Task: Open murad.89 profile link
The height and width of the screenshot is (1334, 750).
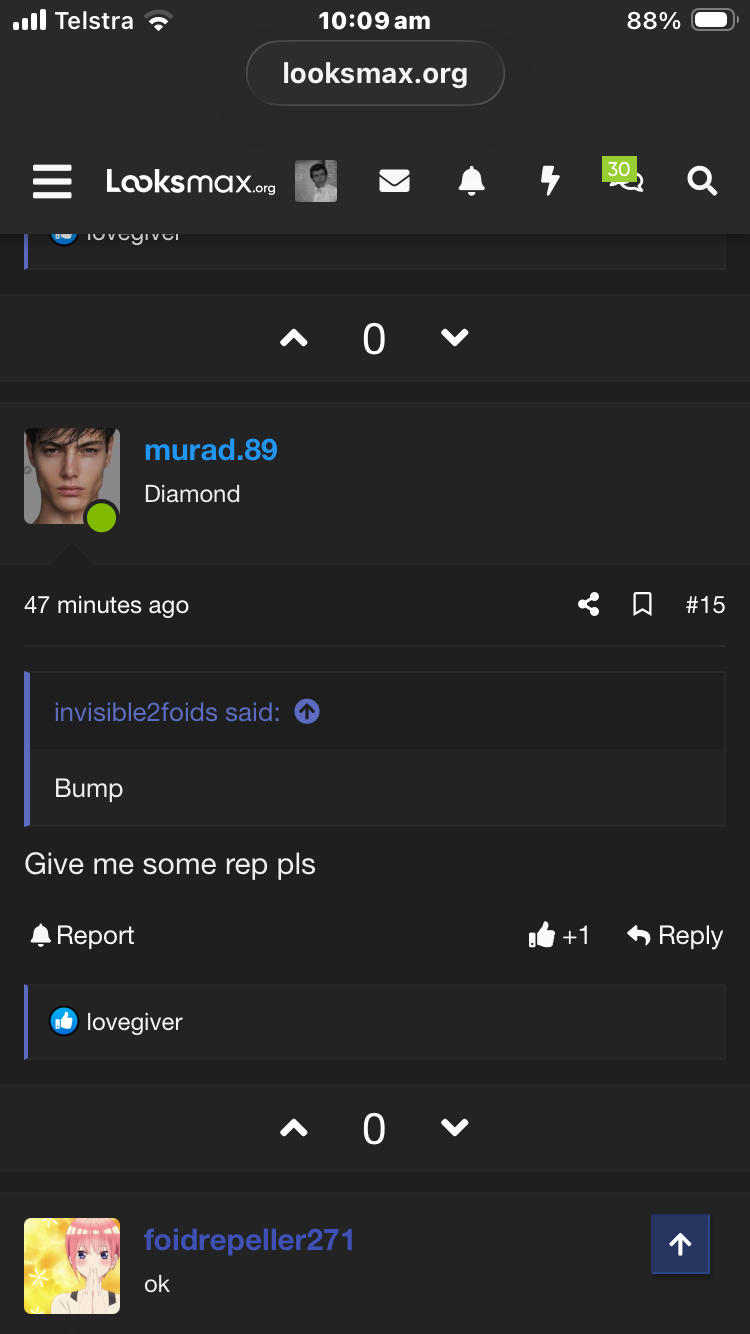Action: click(211, 450)
